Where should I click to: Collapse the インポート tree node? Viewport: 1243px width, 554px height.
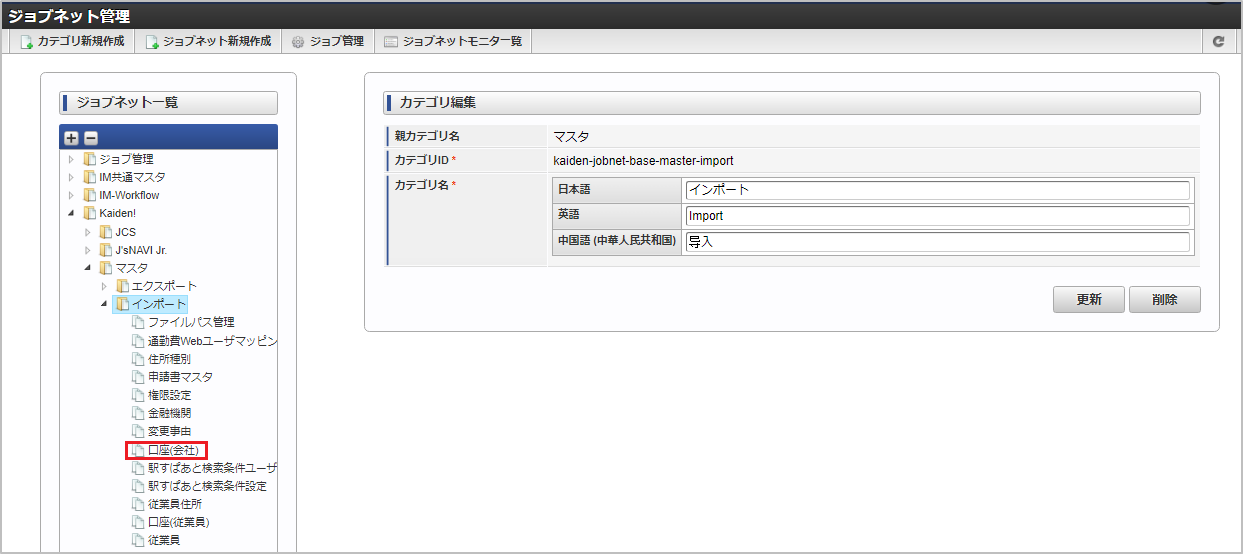[x=104, y=304]
